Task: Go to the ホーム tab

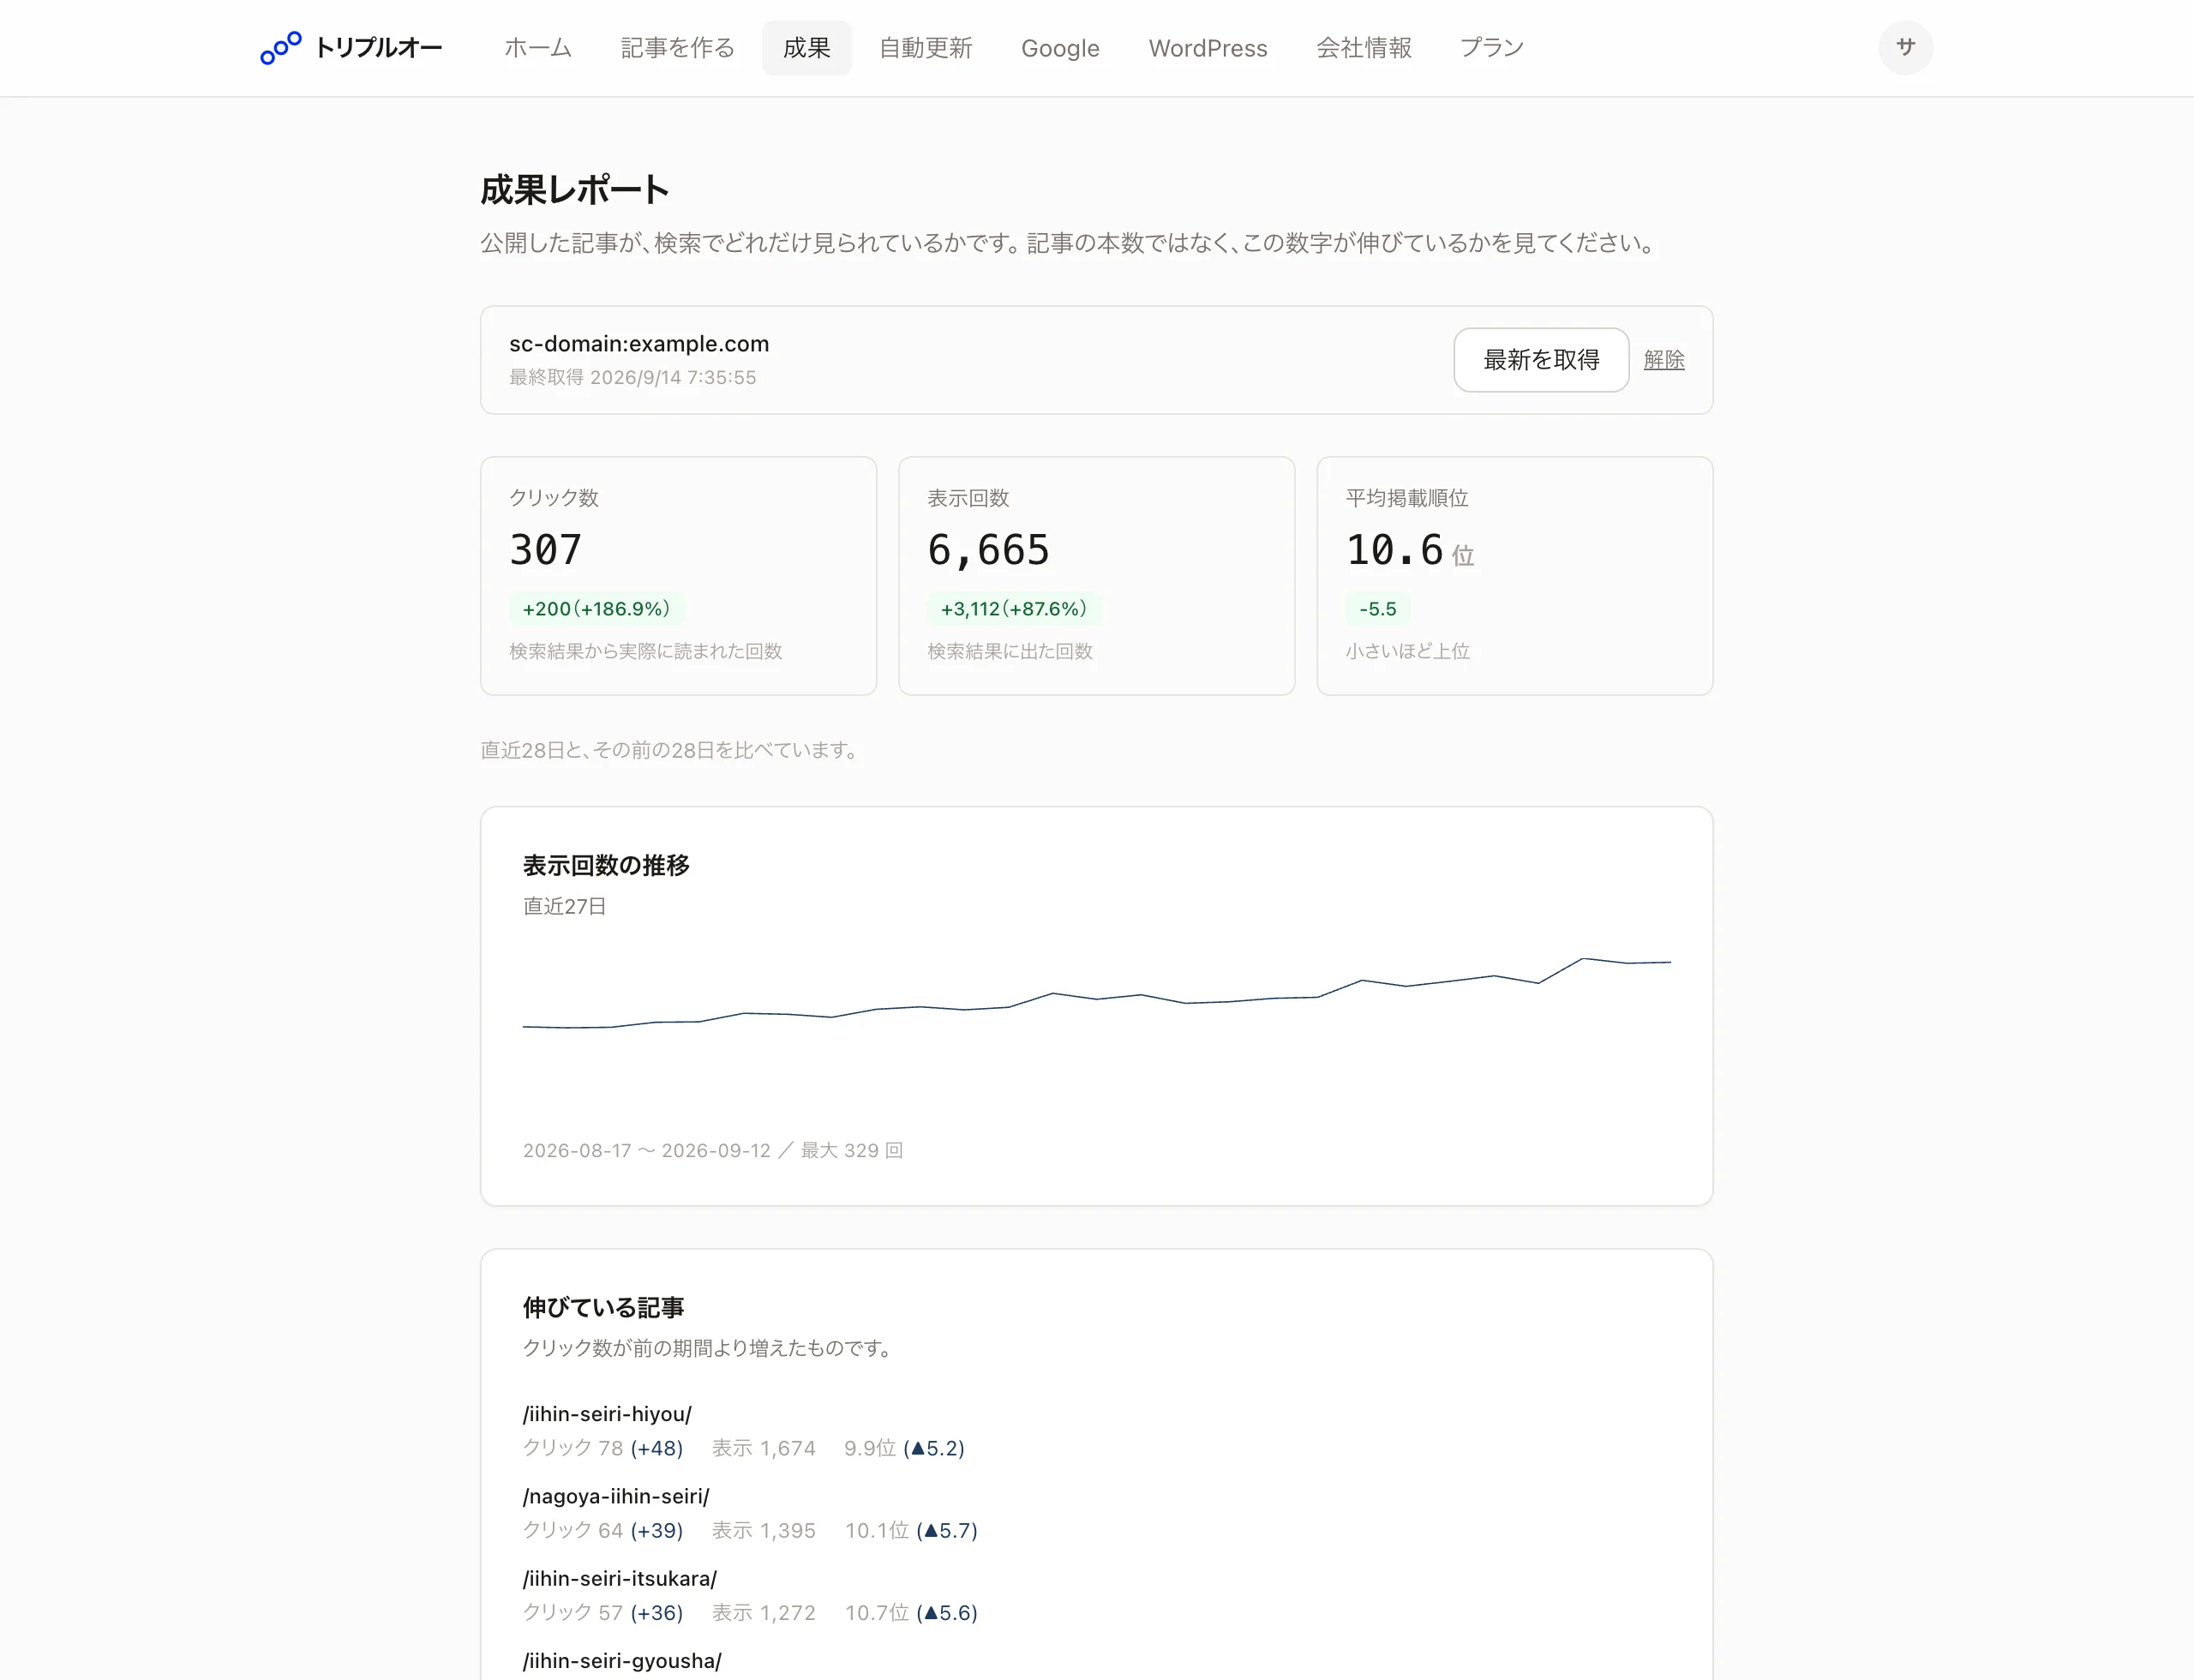Action: [537, 48]
